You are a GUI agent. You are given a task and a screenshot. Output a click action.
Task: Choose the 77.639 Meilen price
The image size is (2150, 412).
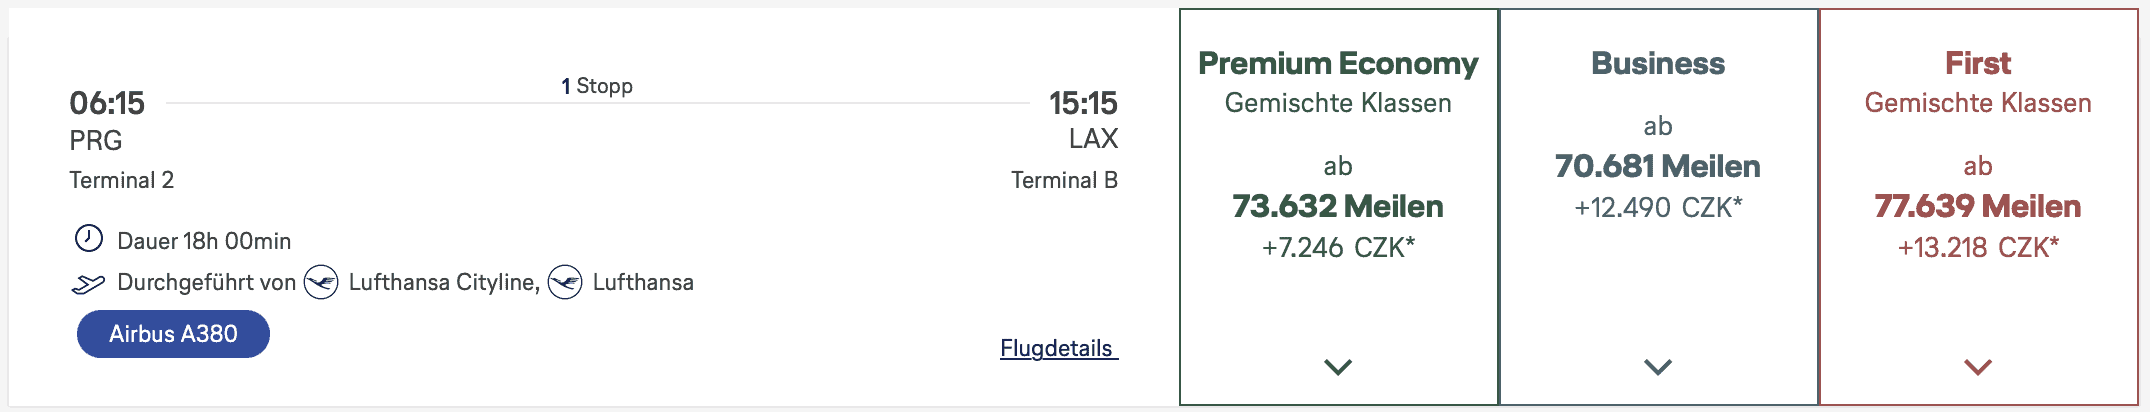[1978, 206]
